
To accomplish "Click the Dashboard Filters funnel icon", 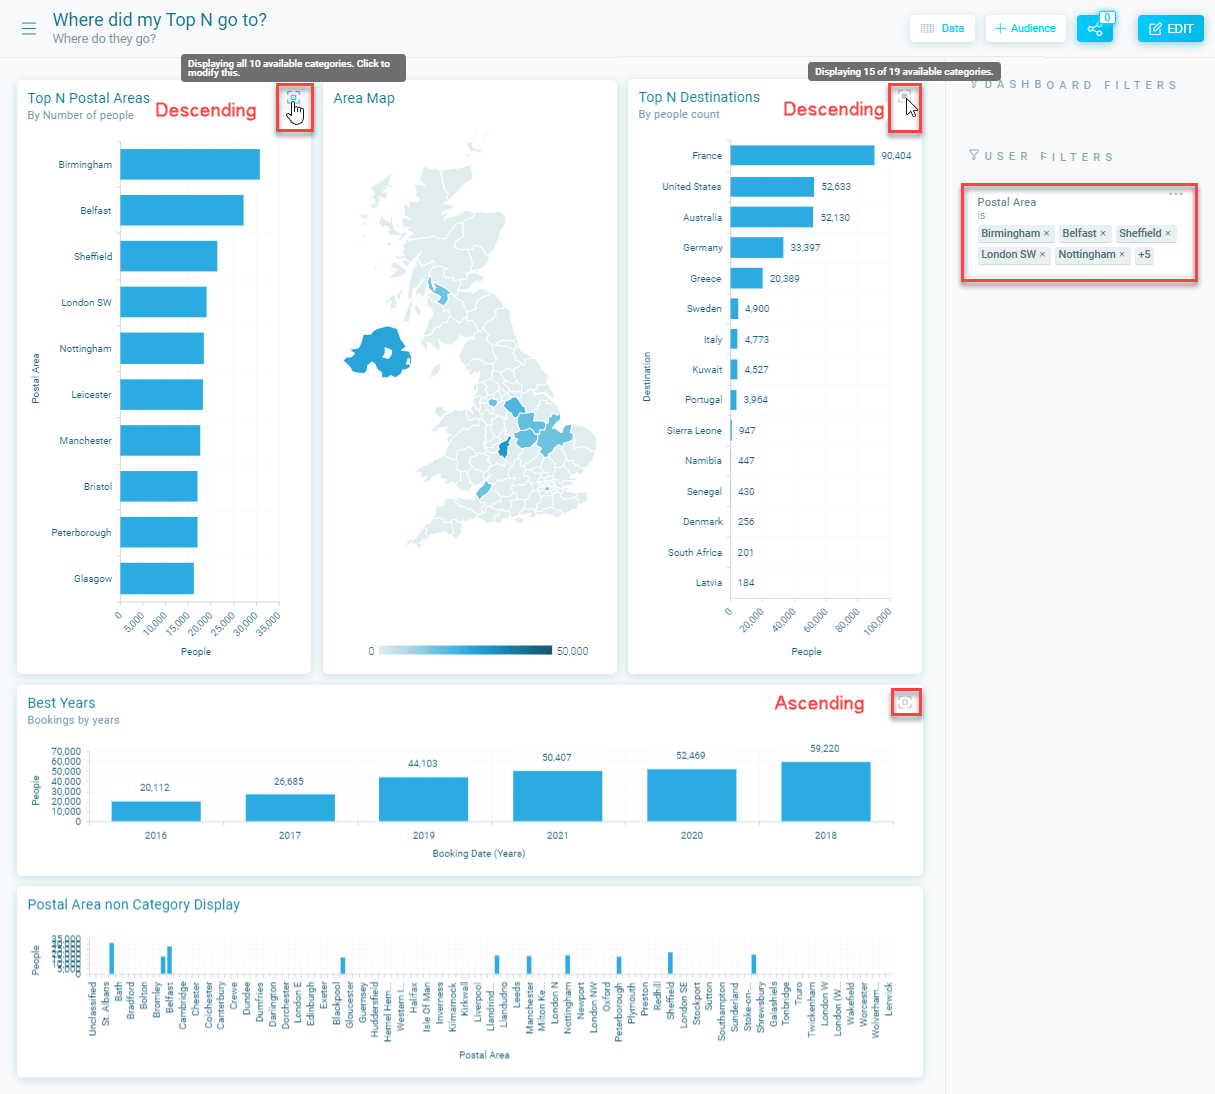I will pos(975,84).
